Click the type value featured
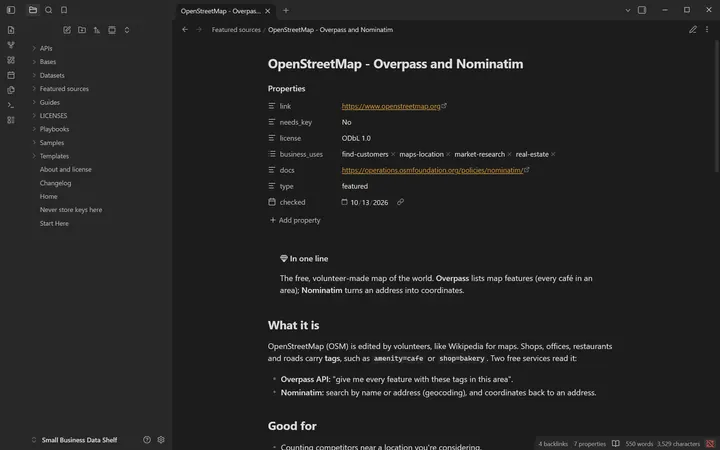The height and width of the screenshot is (450, 720). pos(355,186)
